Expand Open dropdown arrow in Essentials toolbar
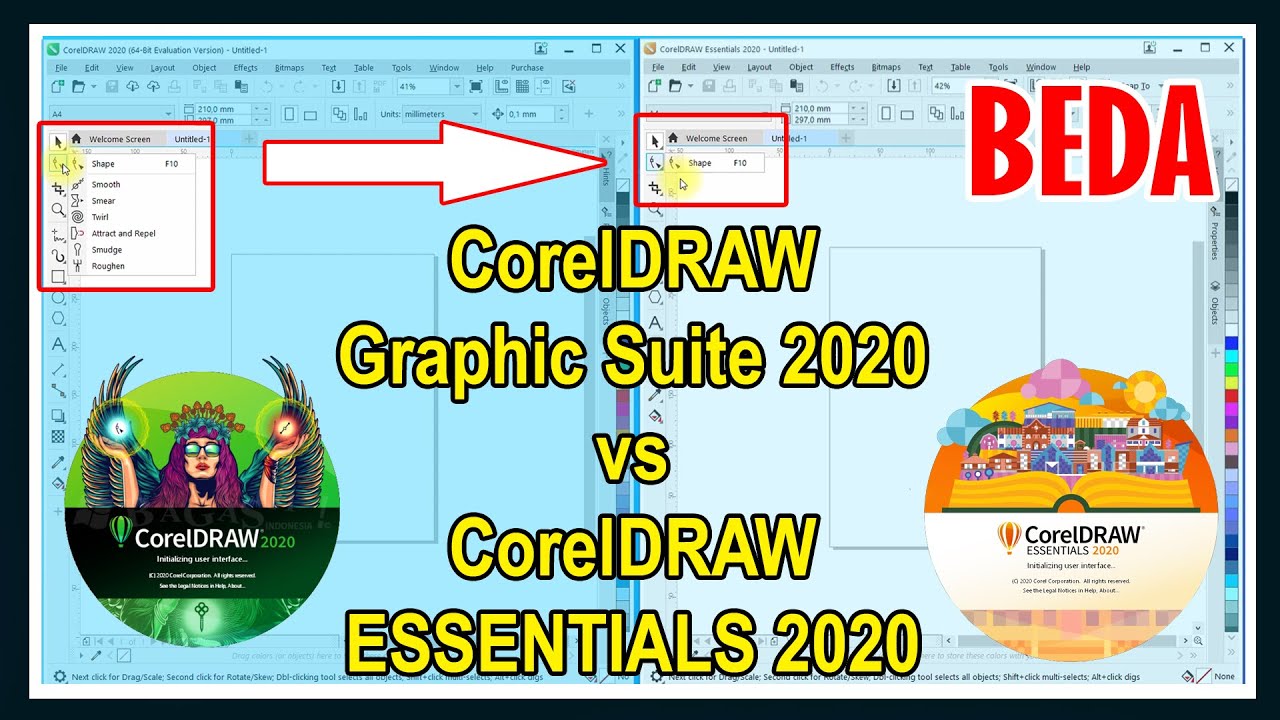The width and height of the screenshot is (1280, 720). tap(690, 87)
